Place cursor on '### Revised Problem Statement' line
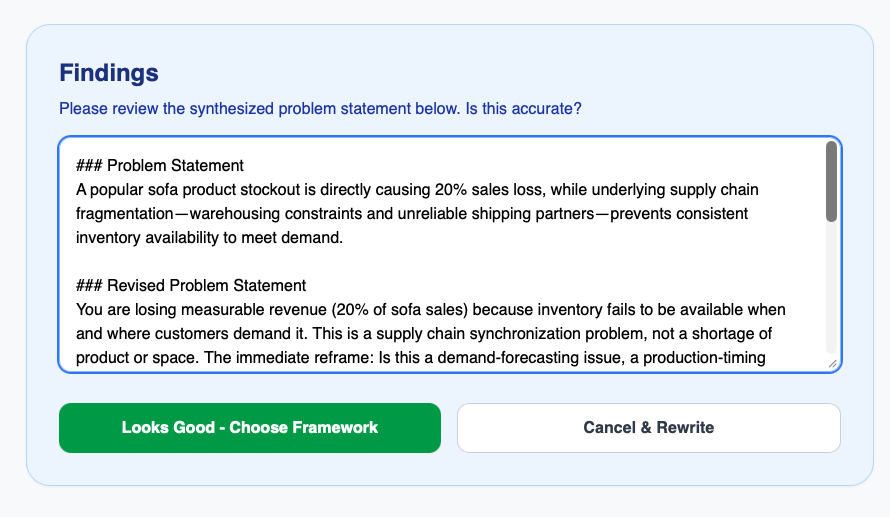Viewport: 890px width, 517px height. (191, 285)
